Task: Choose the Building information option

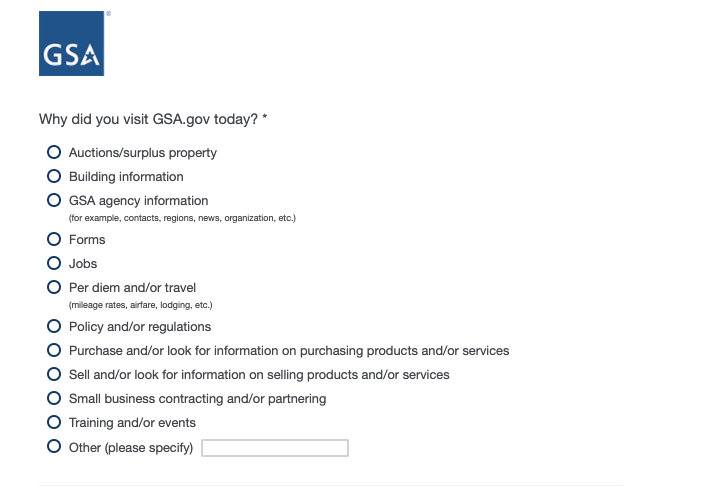Action: [54, 177]
